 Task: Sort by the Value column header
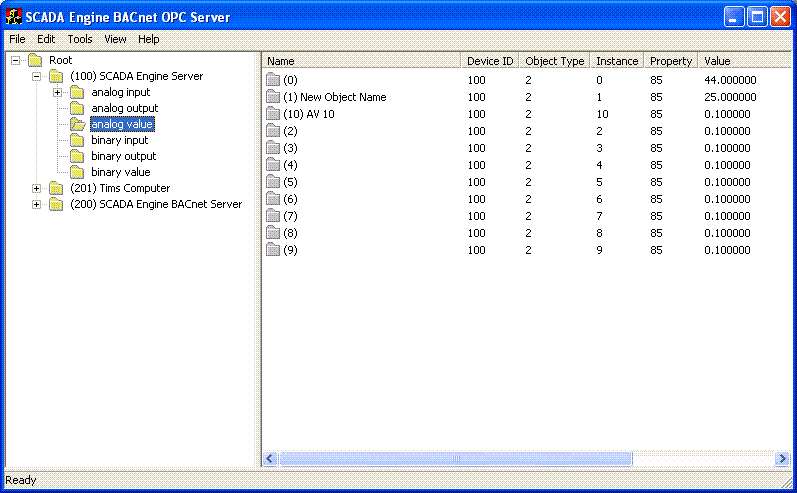coord(745,61)
